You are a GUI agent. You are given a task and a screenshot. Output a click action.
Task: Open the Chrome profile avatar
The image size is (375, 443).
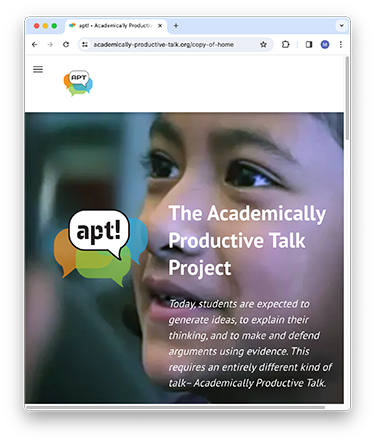(x=325, y=44)
